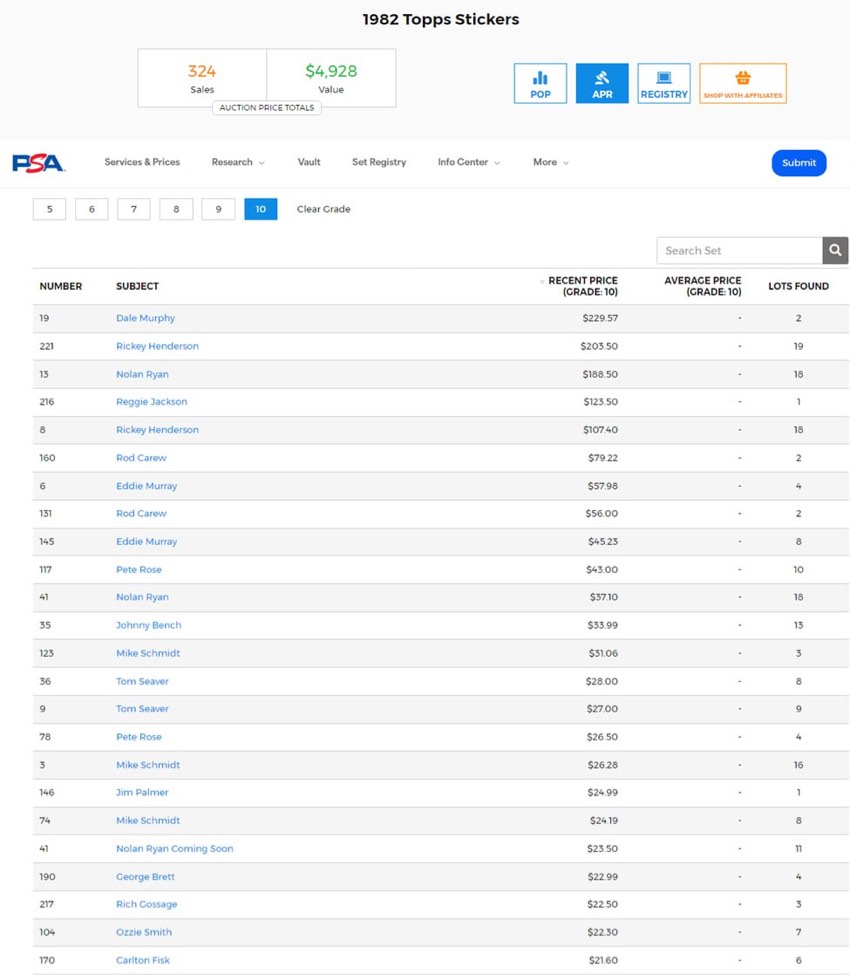Click the $188.50 recent price

click(600, 374)
